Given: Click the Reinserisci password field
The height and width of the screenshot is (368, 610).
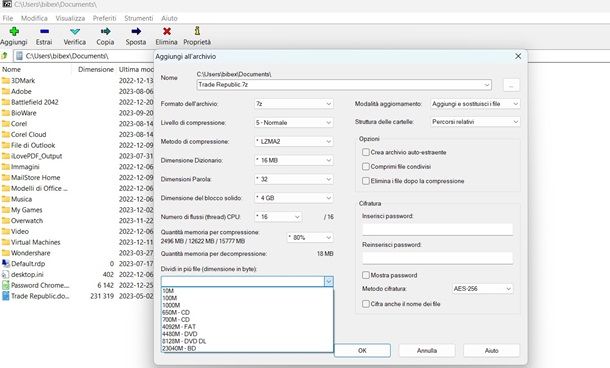Looking at the screenshot, I should tap(438, 258).
